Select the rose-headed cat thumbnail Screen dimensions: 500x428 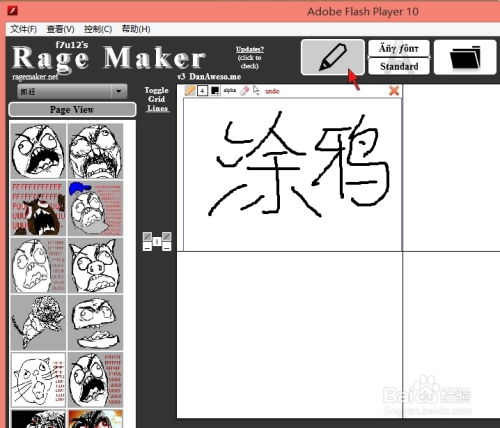tap(38, 323)
